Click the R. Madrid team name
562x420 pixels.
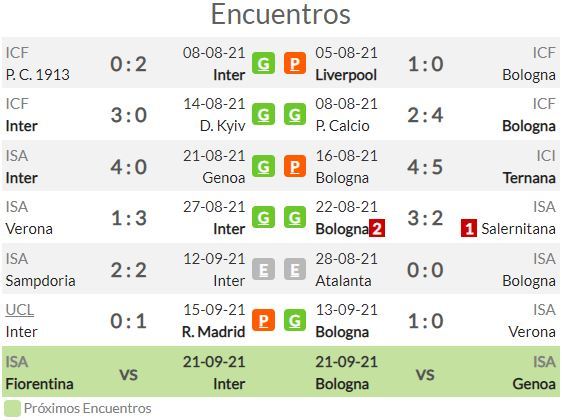[x=214, y=332]
